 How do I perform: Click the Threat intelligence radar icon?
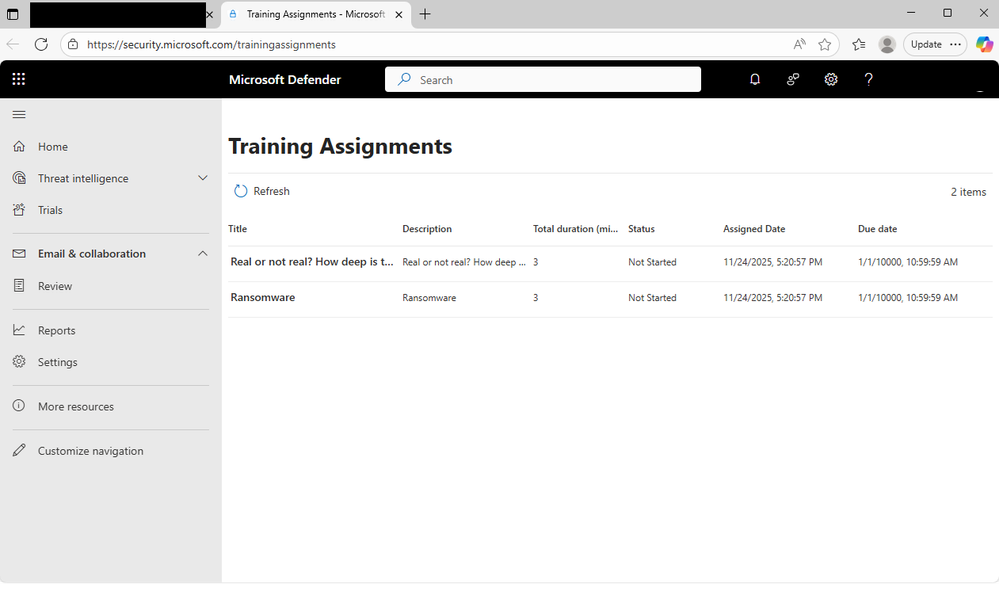(19, 178)
